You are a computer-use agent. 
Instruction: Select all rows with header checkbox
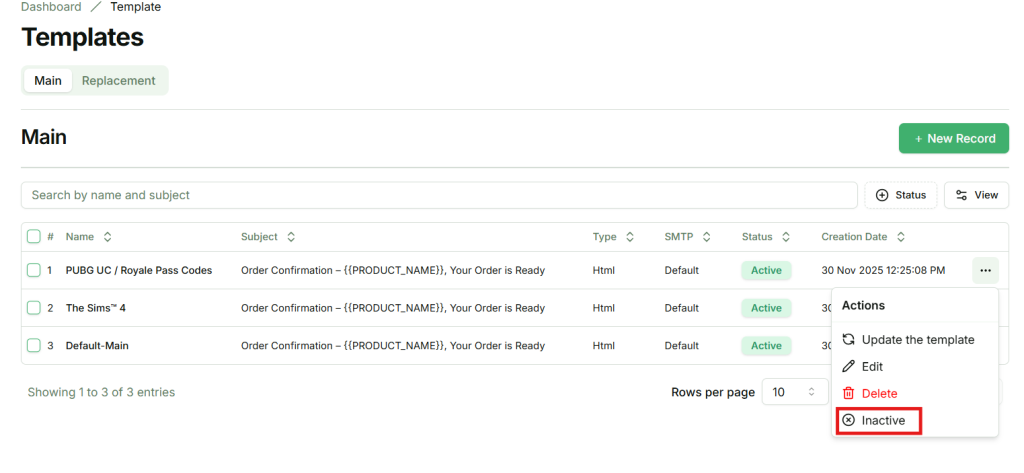34,237
